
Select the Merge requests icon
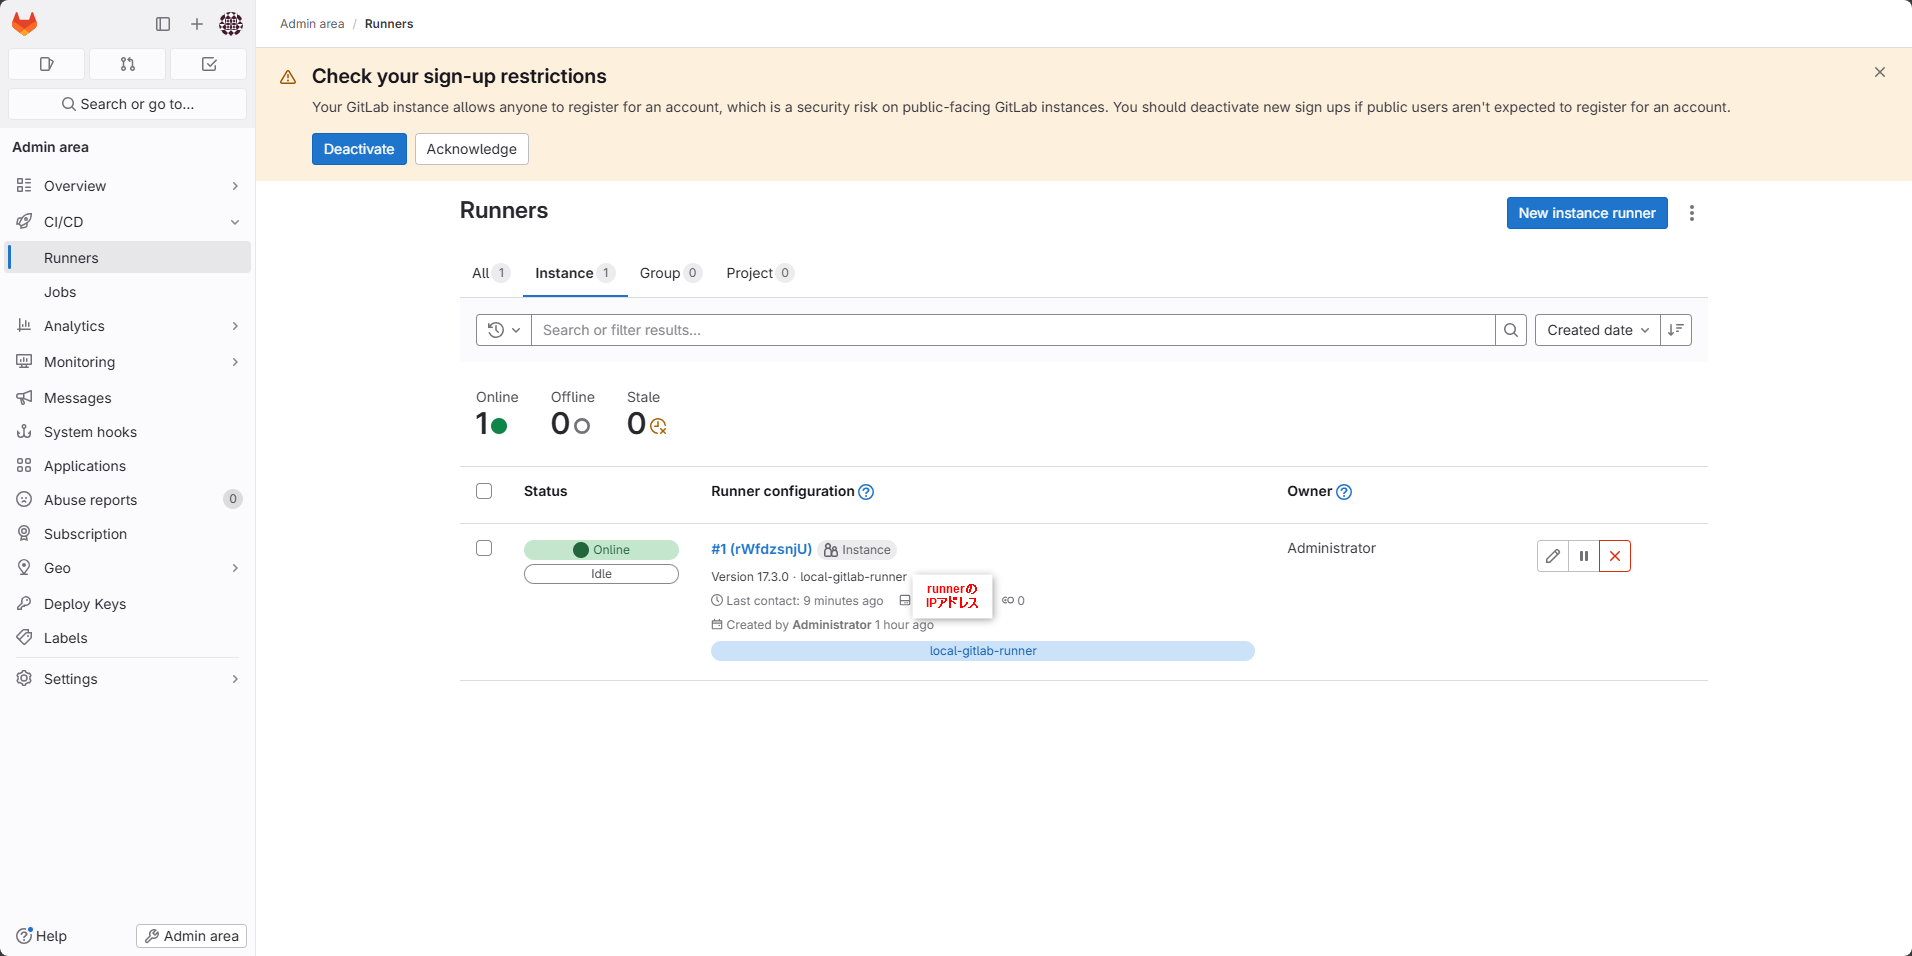pyautogui.click(x=127, y=64)
